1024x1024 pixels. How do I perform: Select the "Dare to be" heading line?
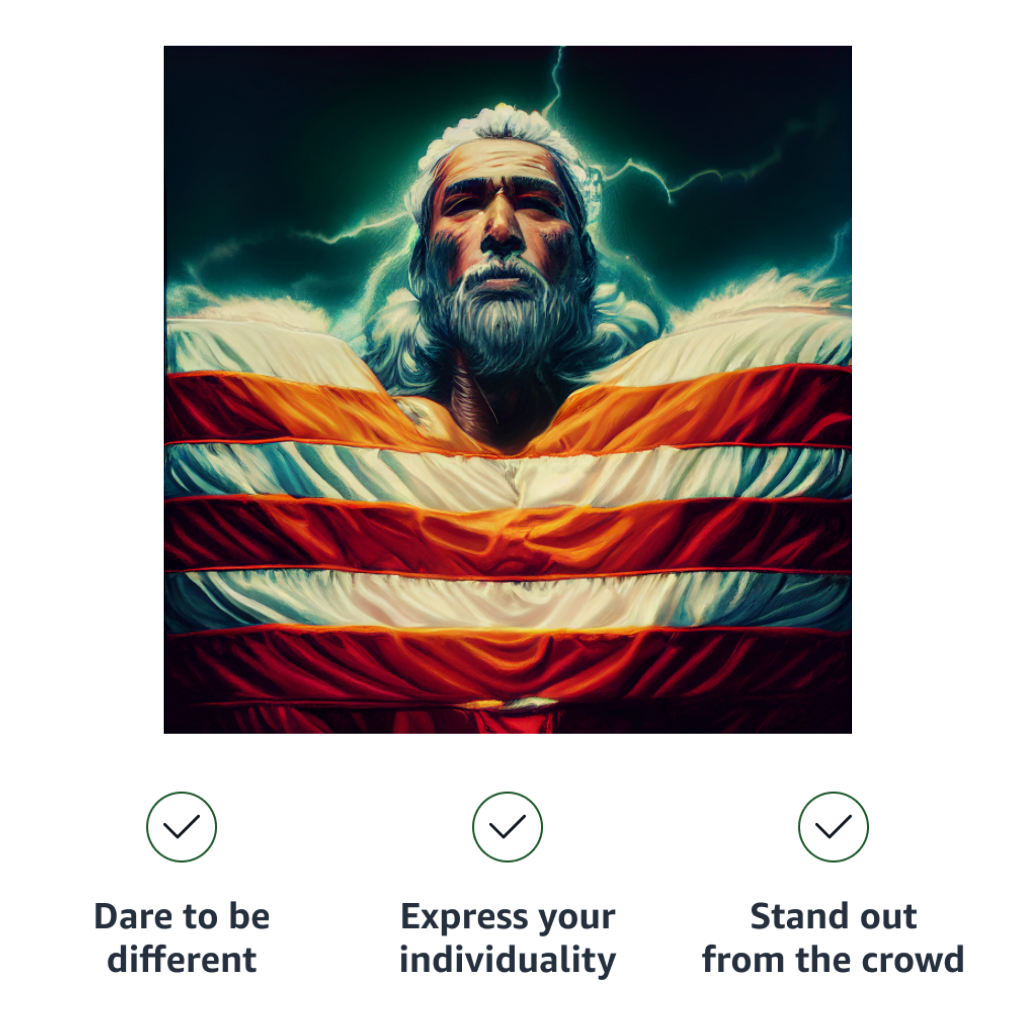182,916
